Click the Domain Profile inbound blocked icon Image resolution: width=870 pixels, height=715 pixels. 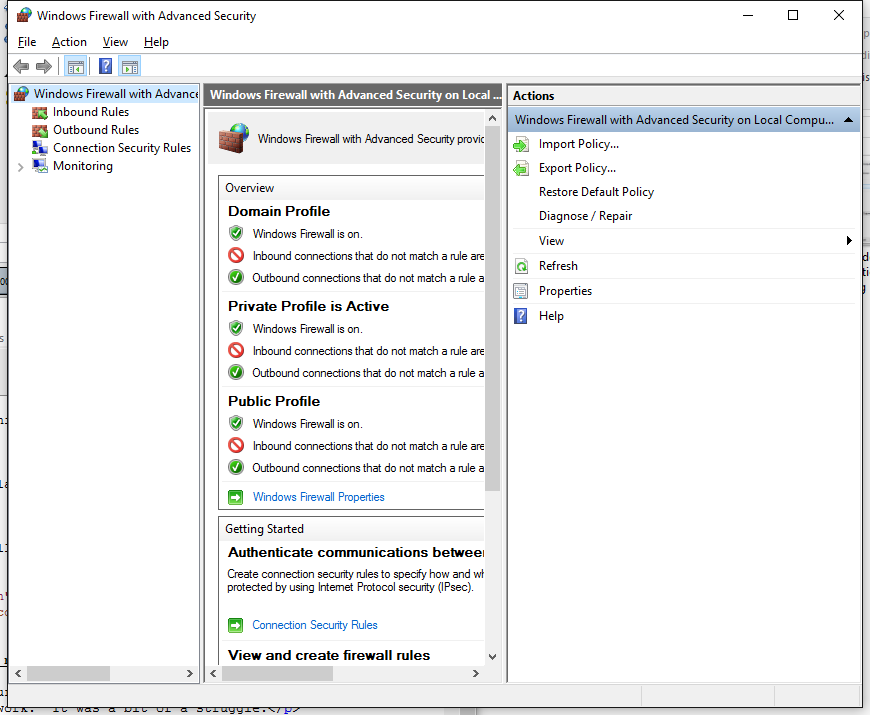[236, 255]
